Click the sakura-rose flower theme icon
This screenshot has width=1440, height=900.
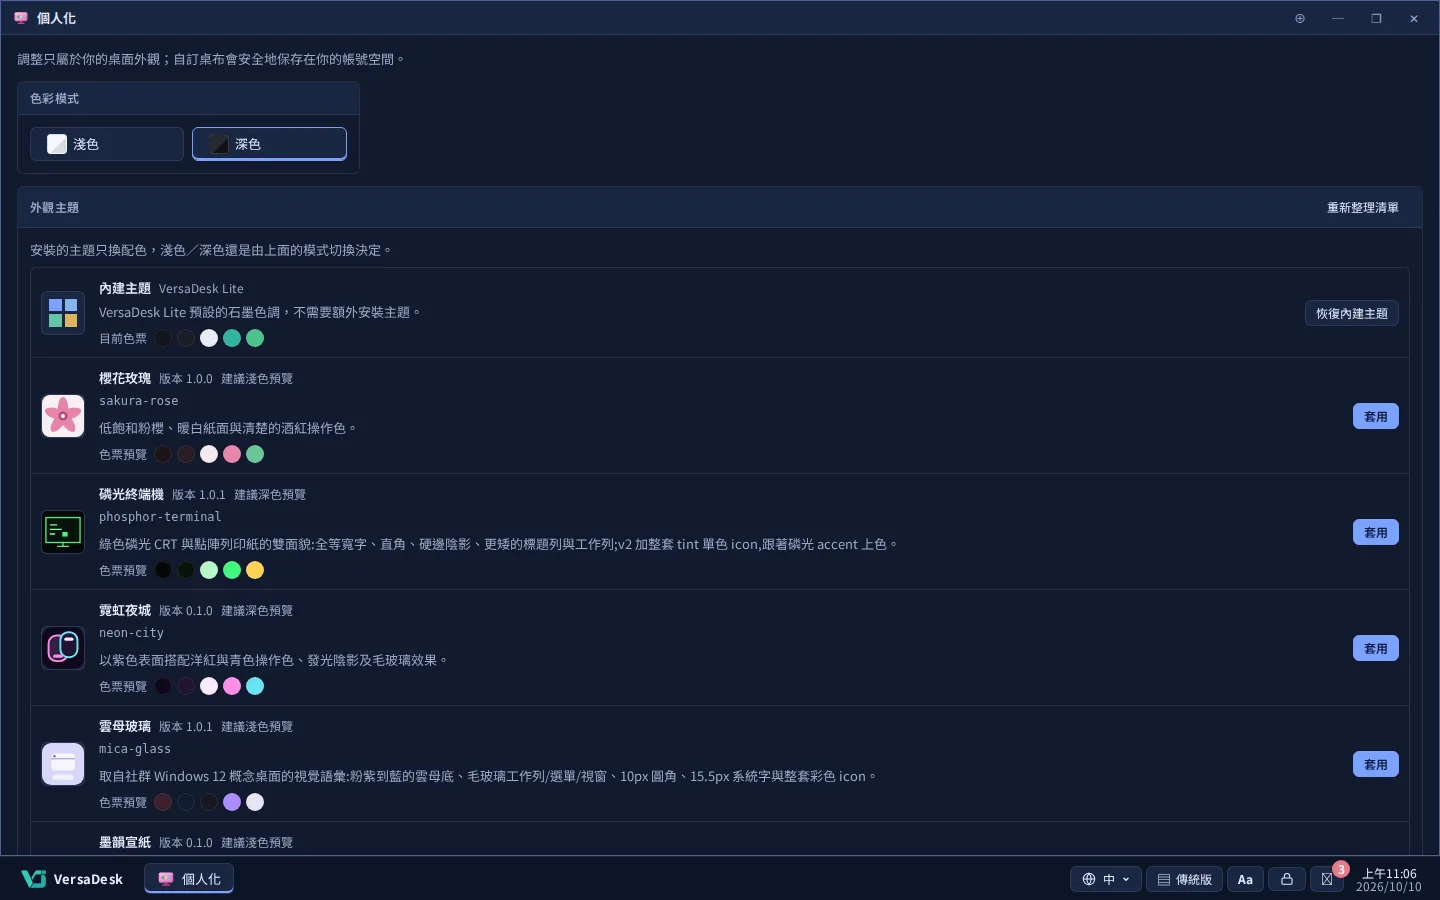pyautogui.click(x=63, y=416)
